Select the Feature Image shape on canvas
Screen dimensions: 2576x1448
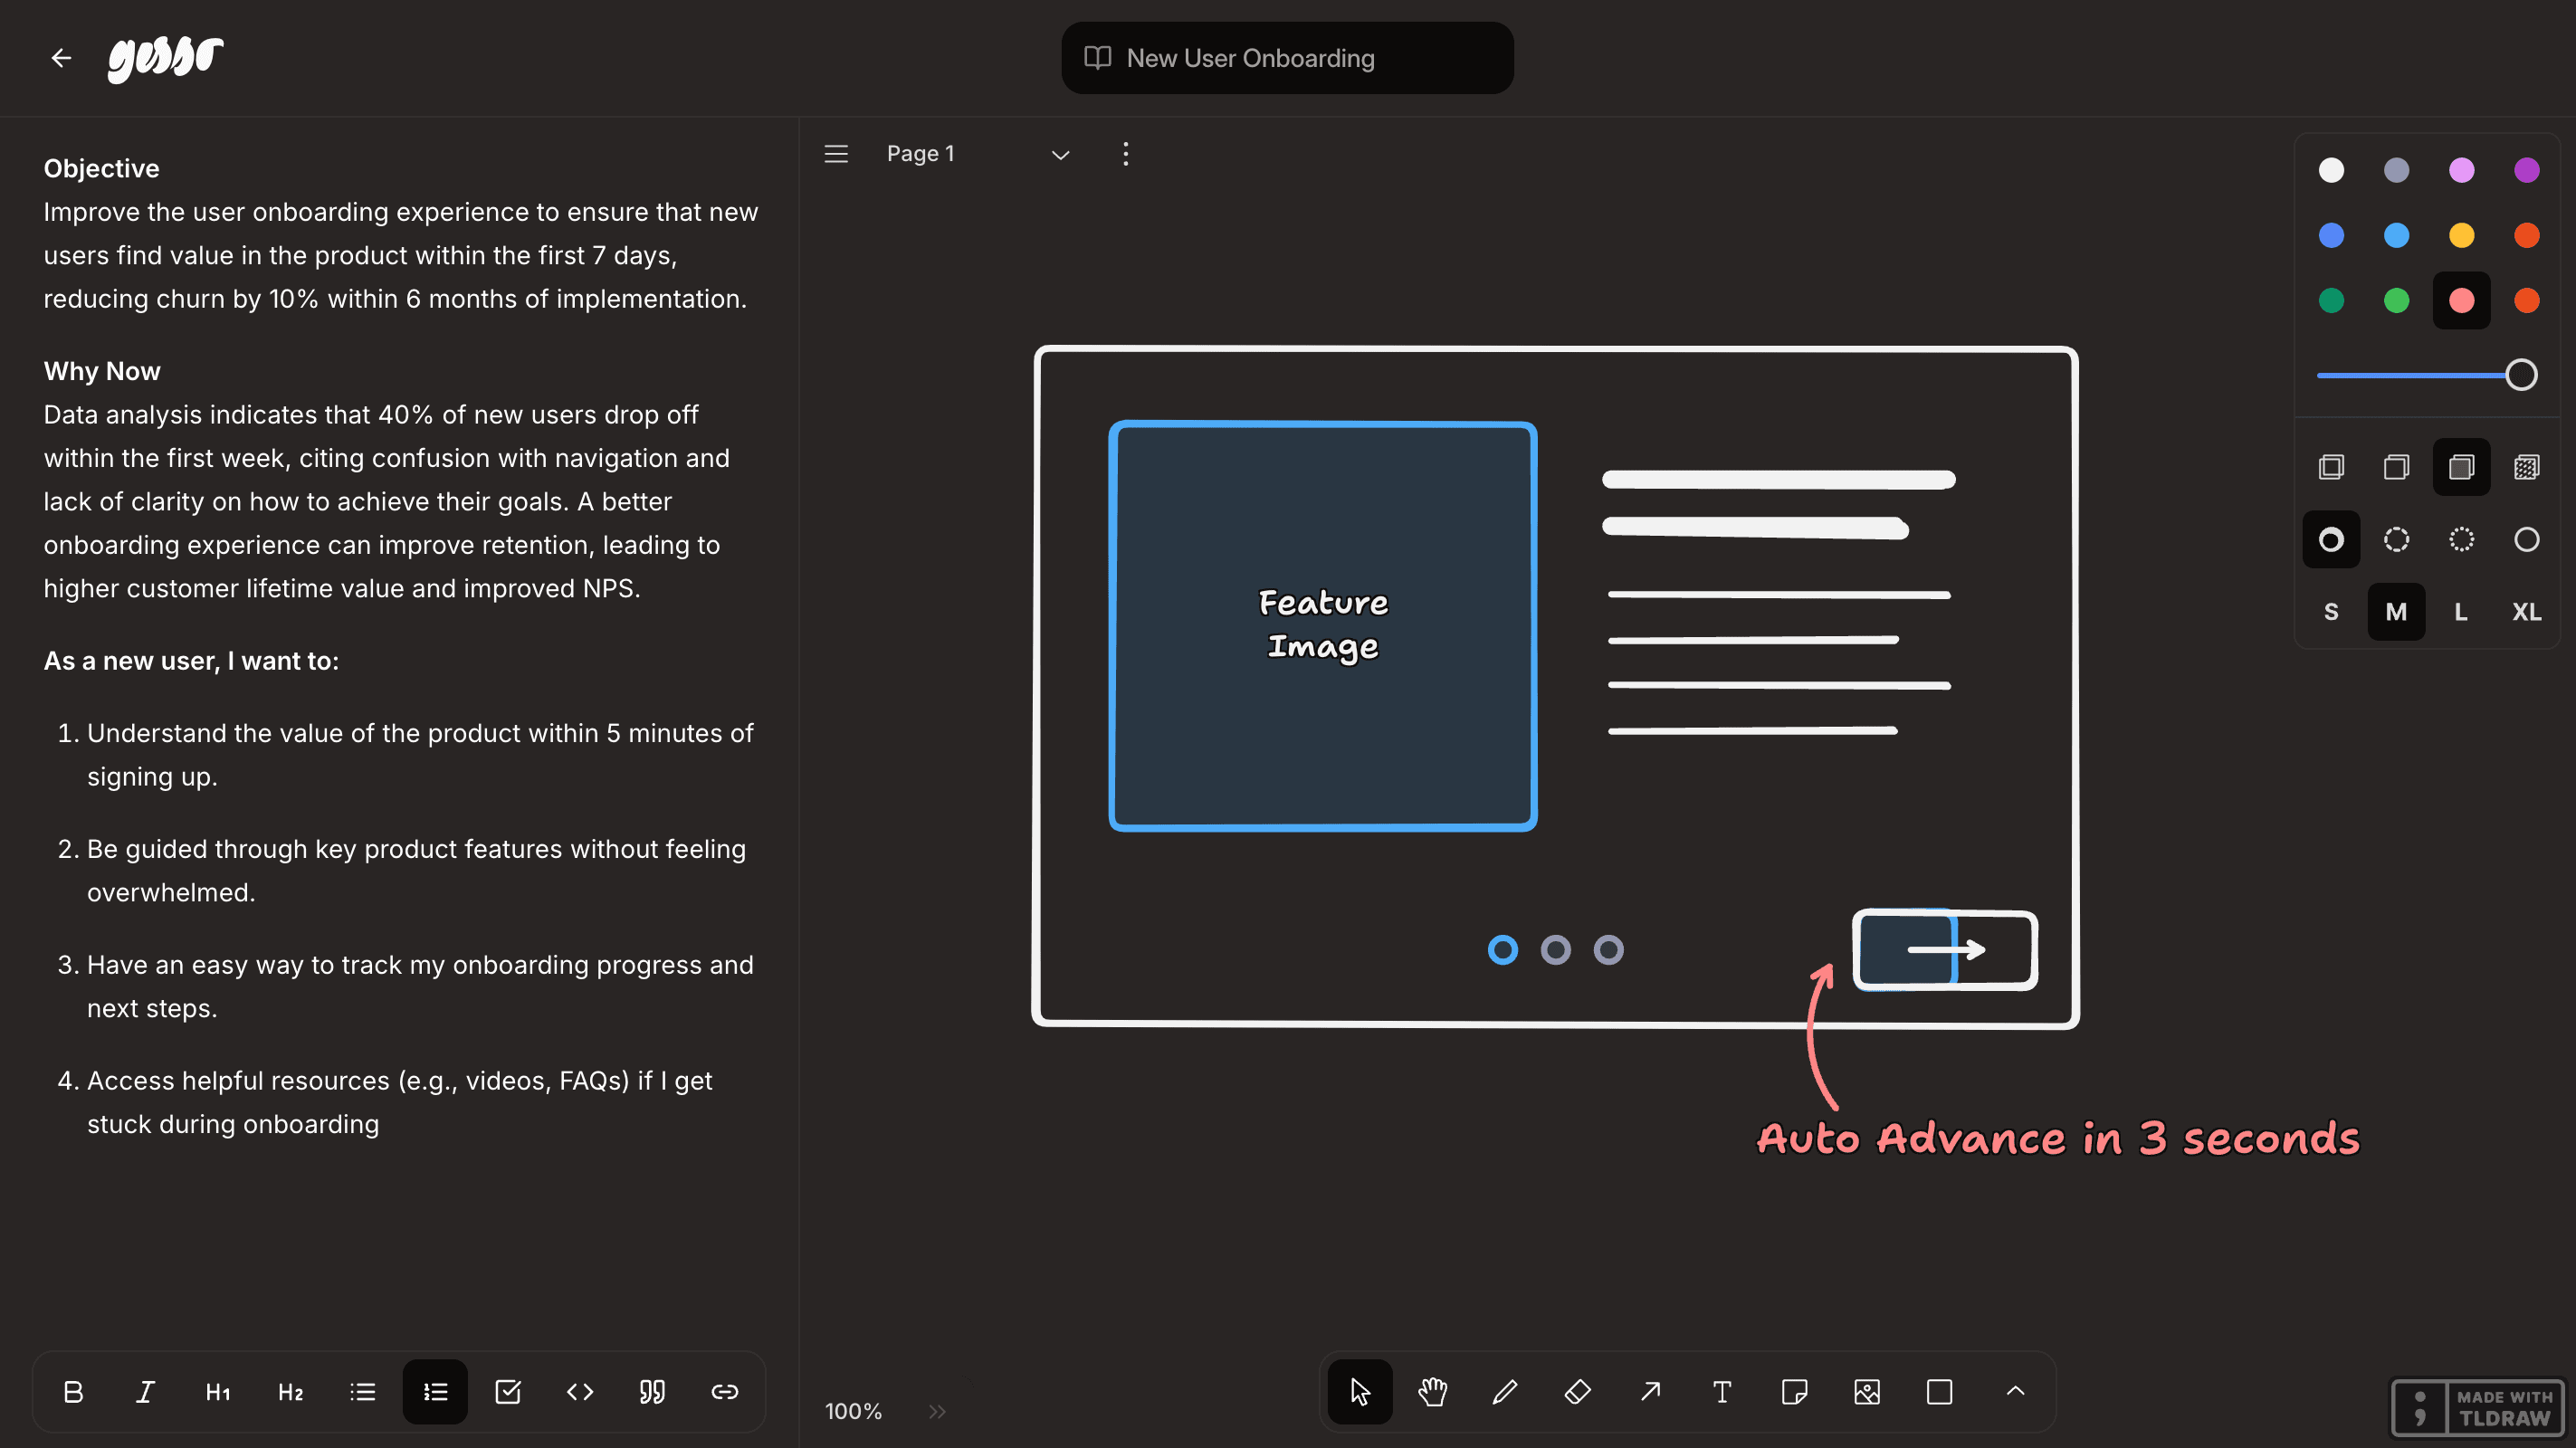point(1322,626)
